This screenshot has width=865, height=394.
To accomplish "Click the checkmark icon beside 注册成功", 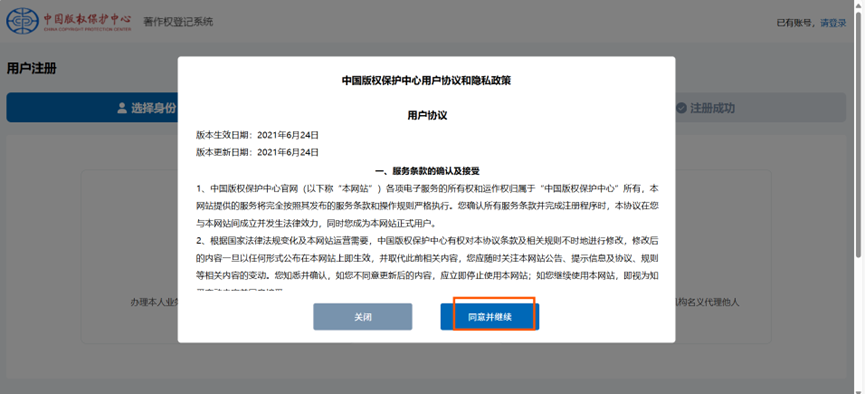I will 681,108.
